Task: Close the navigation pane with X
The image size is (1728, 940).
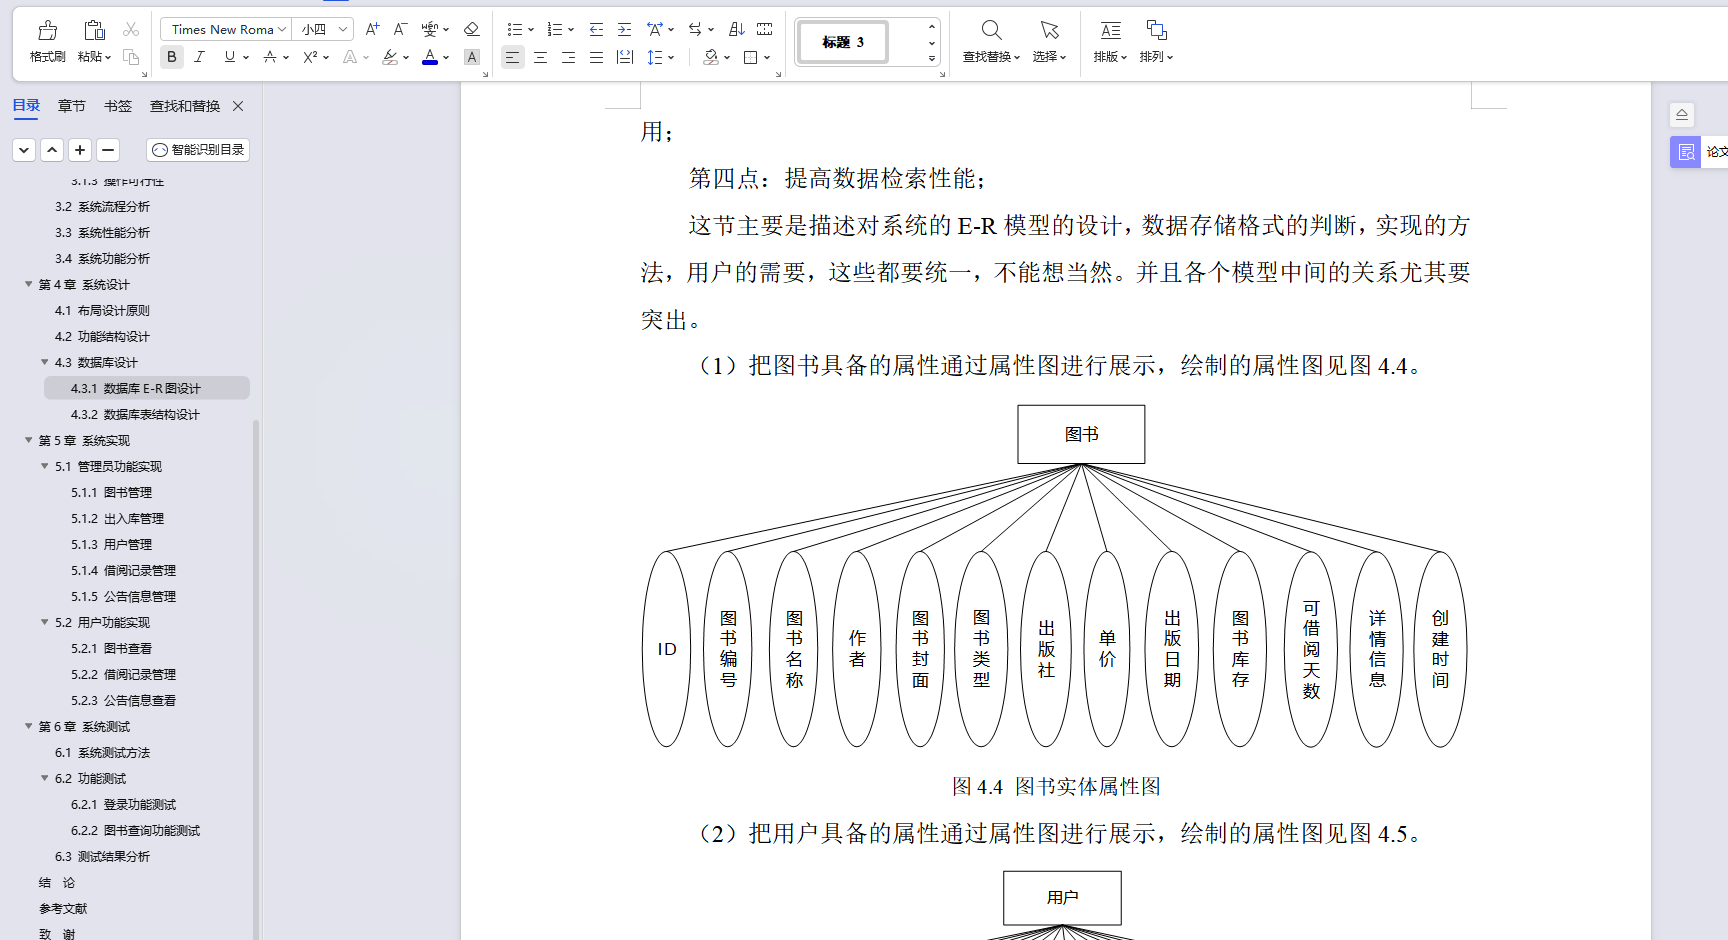Action: point(238,106)
